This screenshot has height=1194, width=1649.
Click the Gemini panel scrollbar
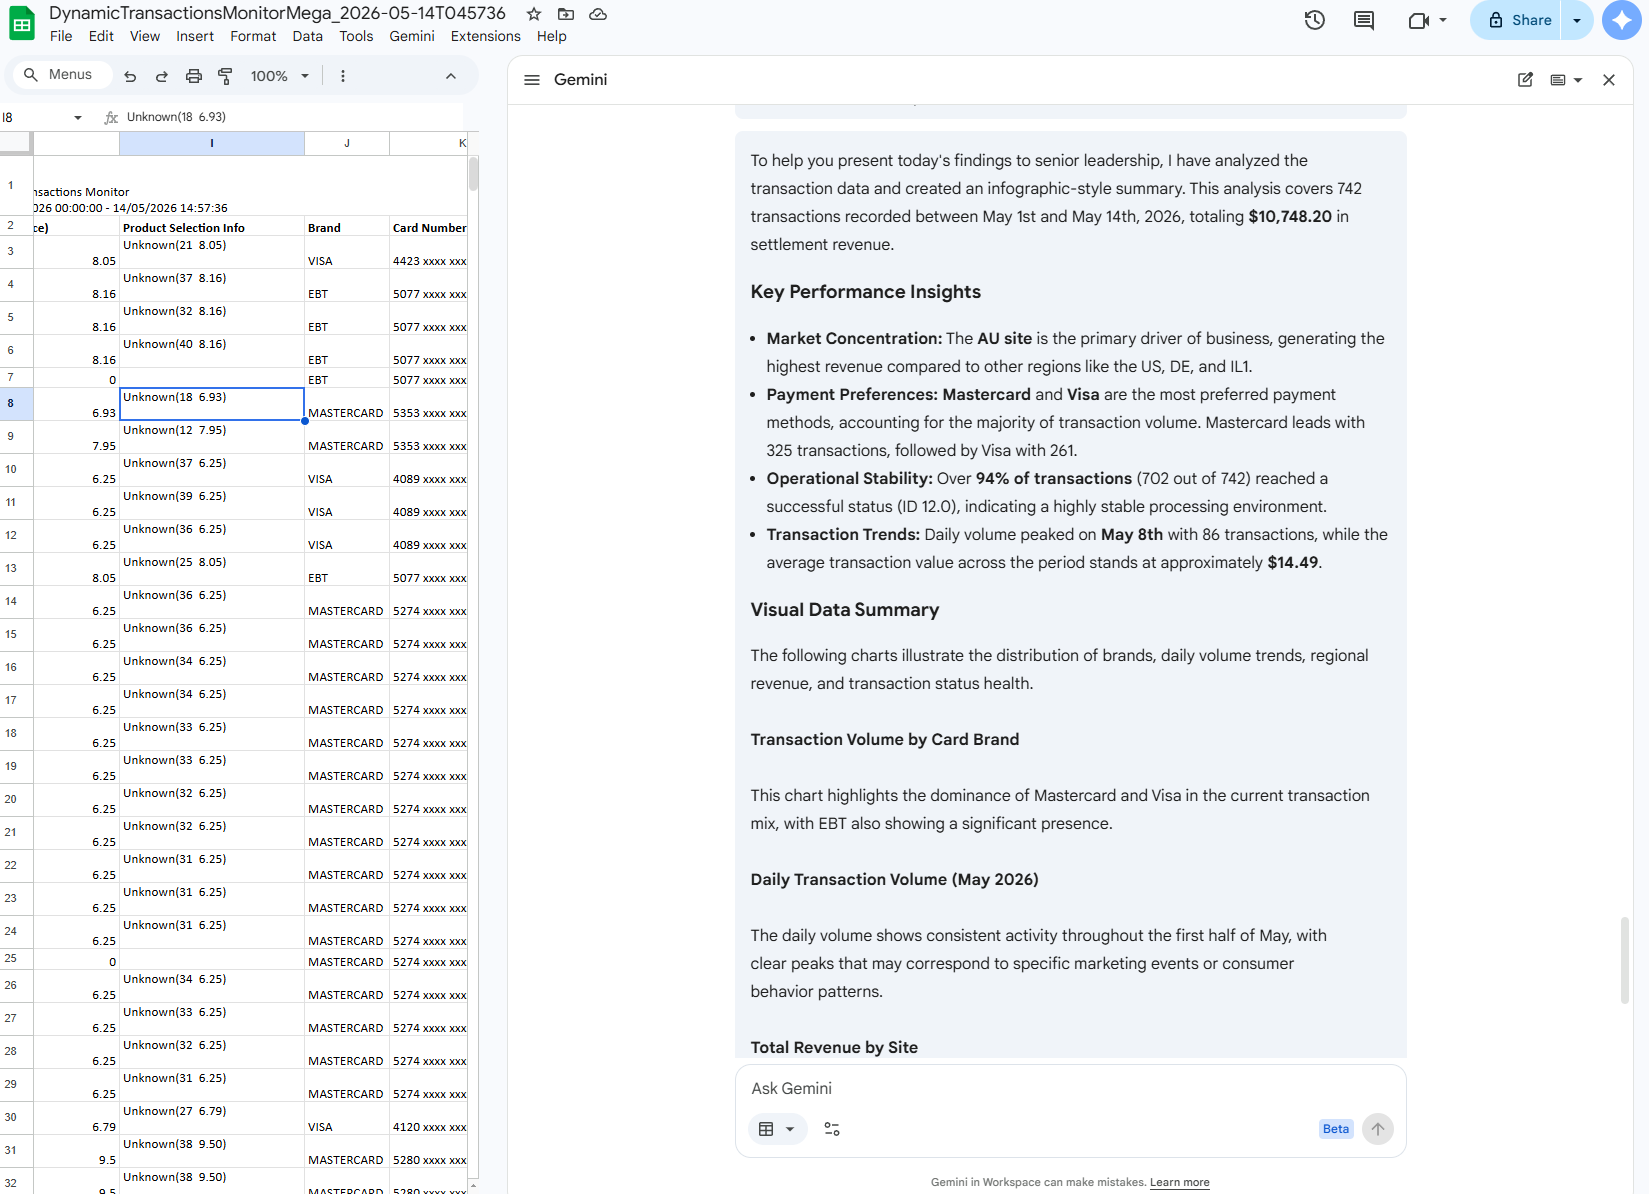[1625, 960]
